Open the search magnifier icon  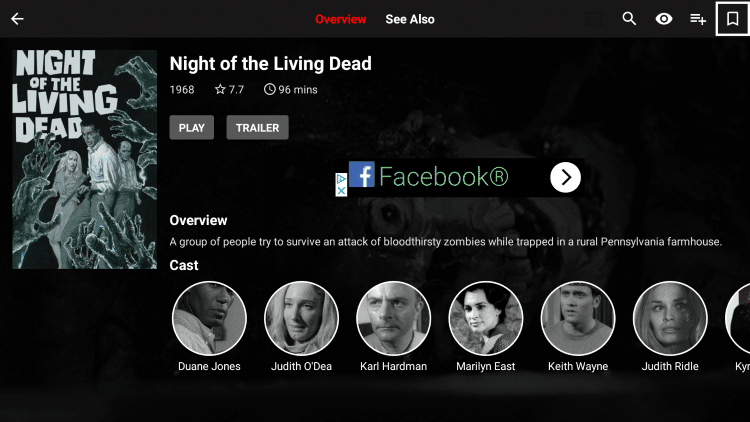point(629,19)
